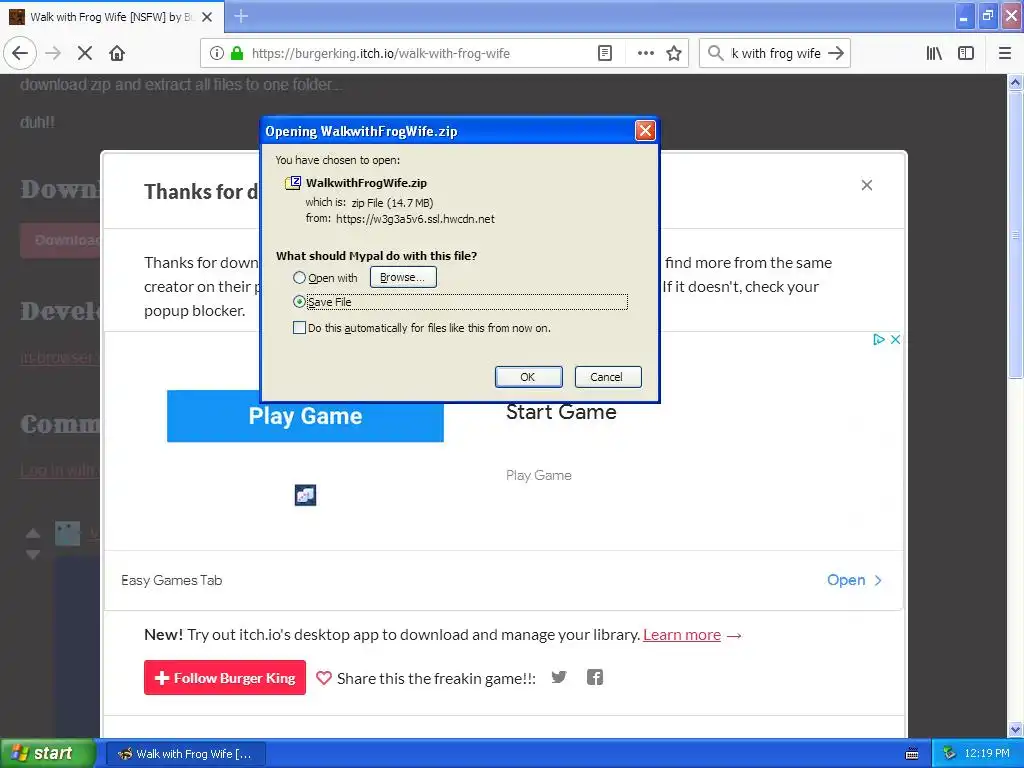Open the hamburger application menu
Screen dimensions: 1024x768
click(x=1004, y=53)
